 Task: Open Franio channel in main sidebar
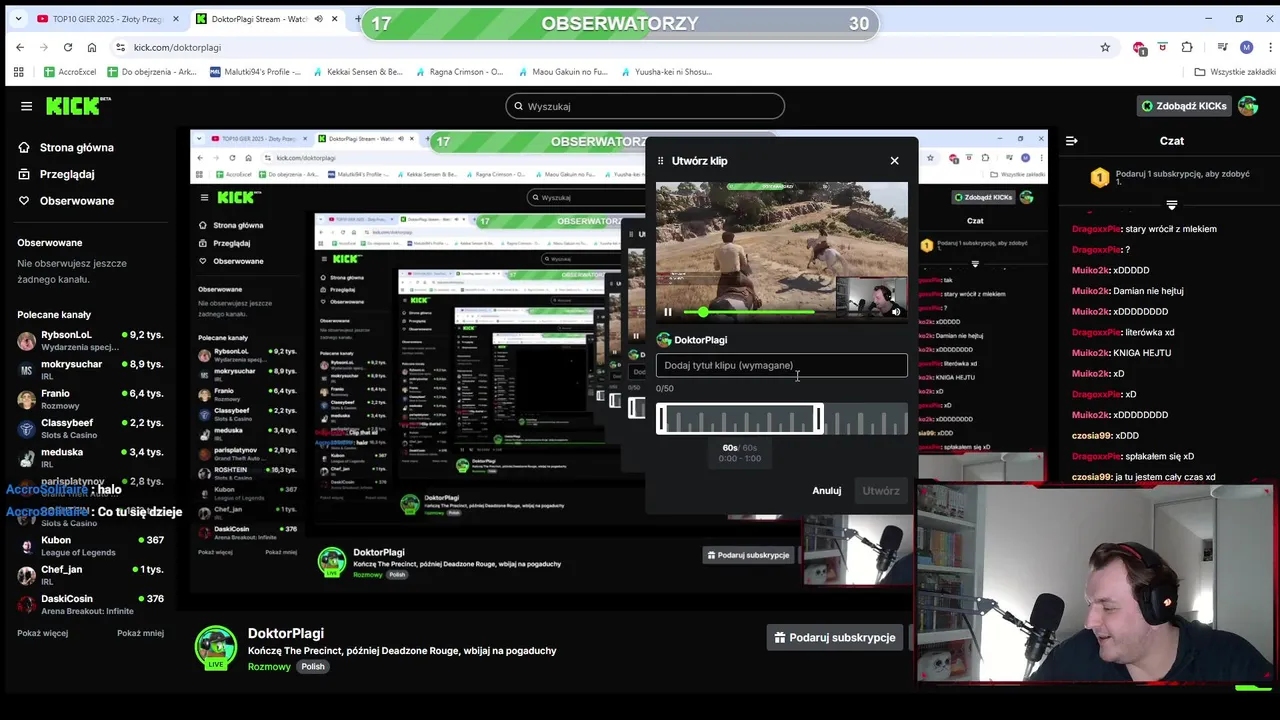[90, 400]
